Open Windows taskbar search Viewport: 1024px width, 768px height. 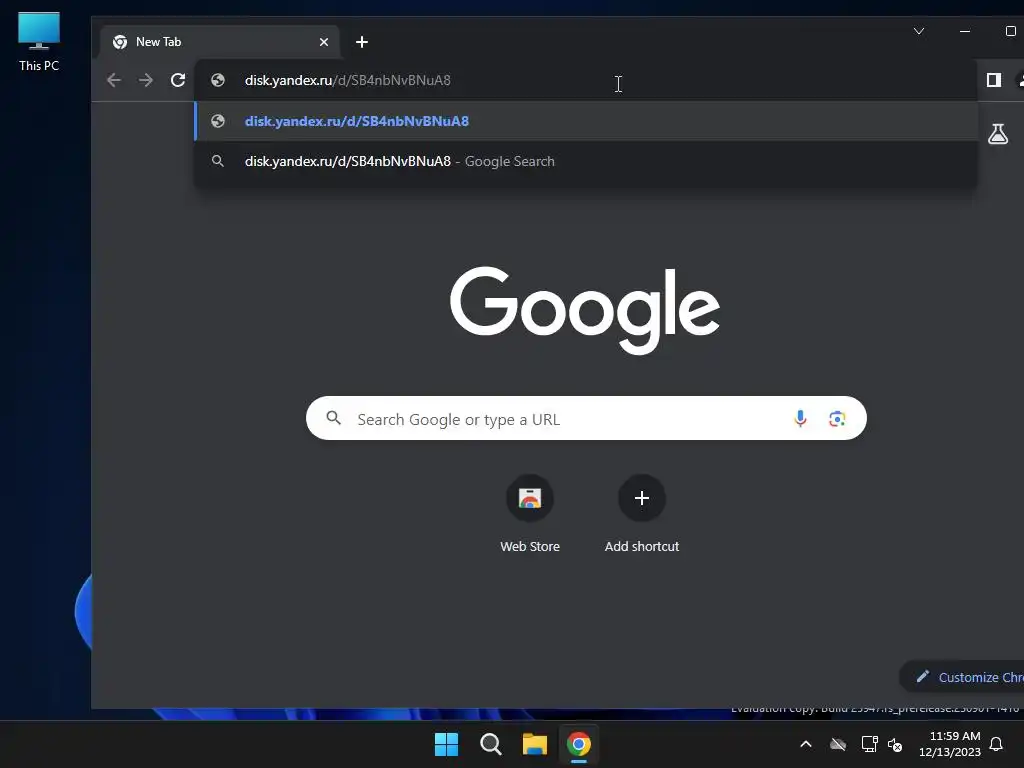(x=490, y=744)
